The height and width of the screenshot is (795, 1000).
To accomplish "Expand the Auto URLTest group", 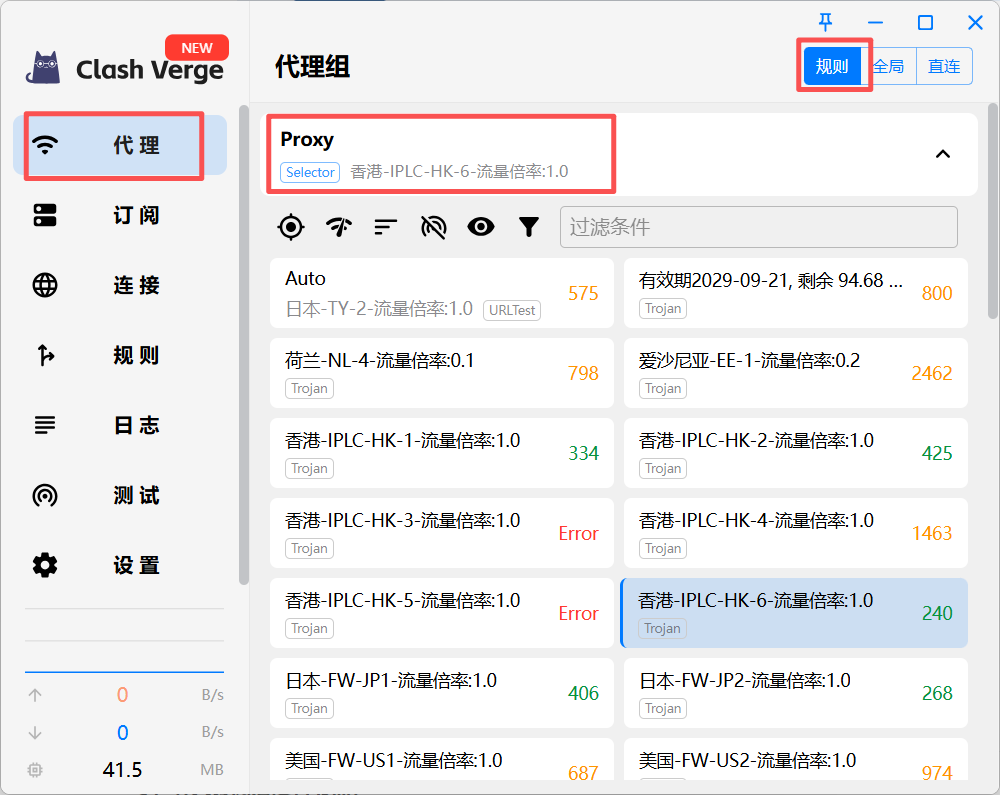I will (x=442, y=293).
